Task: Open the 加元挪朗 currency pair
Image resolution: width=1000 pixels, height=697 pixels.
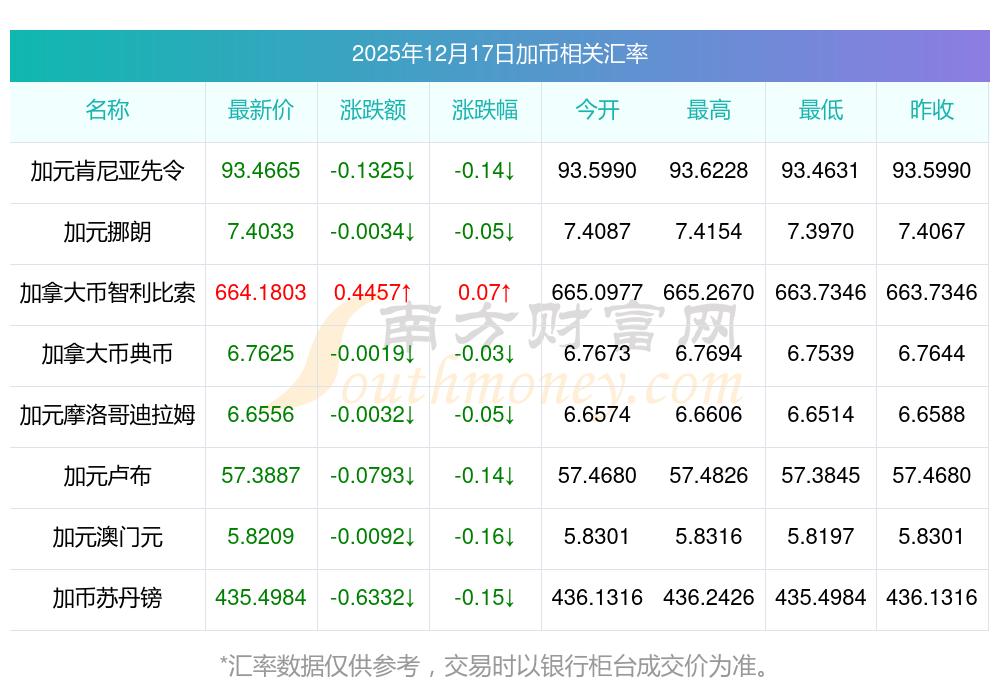Action: (107, 232)
